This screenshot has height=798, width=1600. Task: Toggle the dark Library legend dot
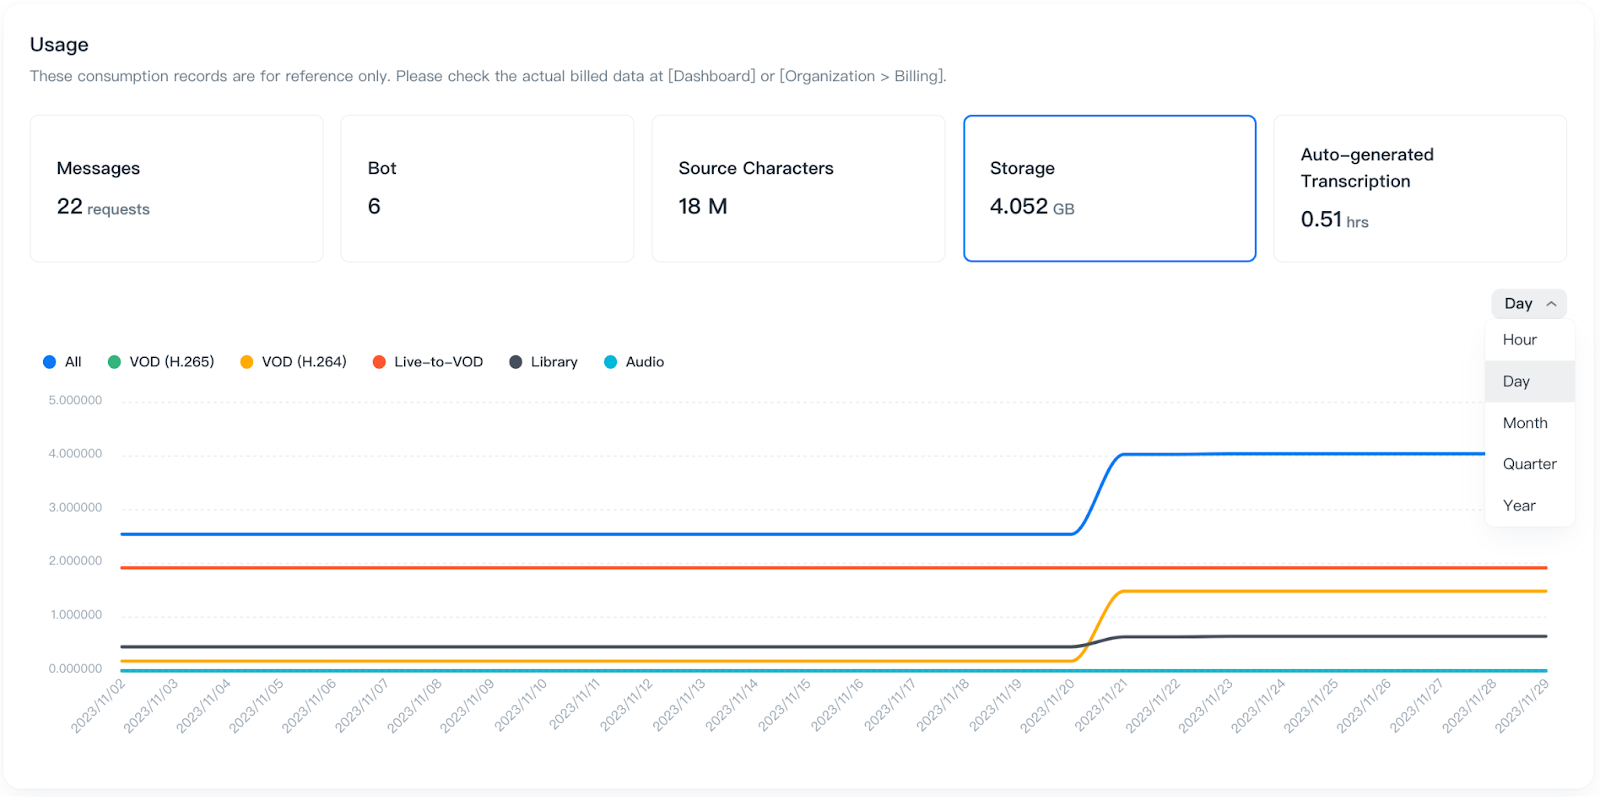516,362
